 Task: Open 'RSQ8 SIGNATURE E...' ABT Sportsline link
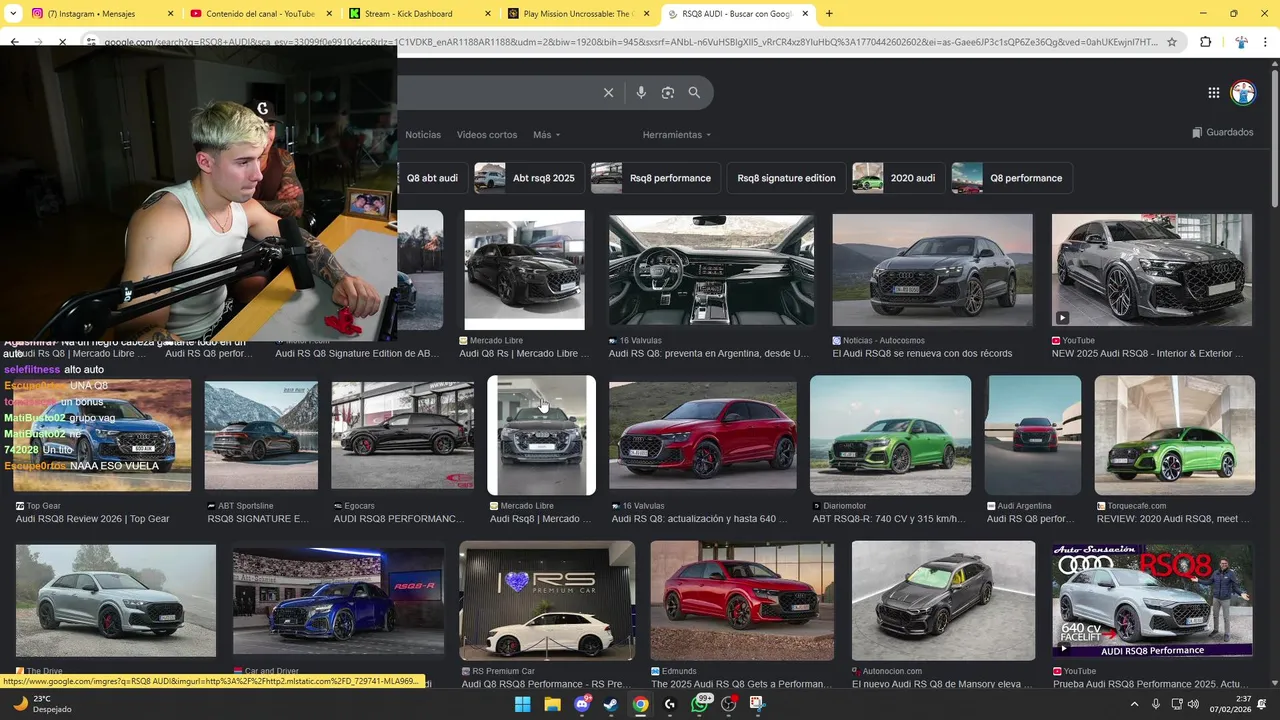click(258, 519)
